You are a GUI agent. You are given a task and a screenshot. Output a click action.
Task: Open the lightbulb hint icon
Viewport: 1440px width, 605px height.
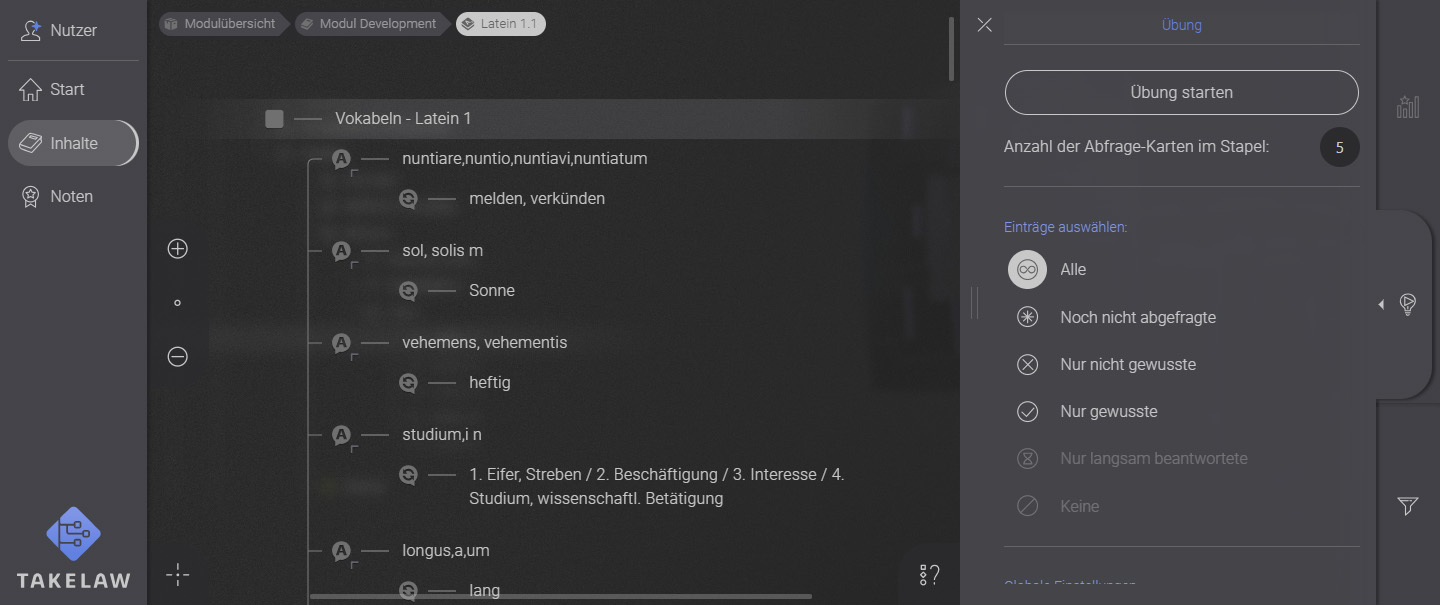[1408, 304]
